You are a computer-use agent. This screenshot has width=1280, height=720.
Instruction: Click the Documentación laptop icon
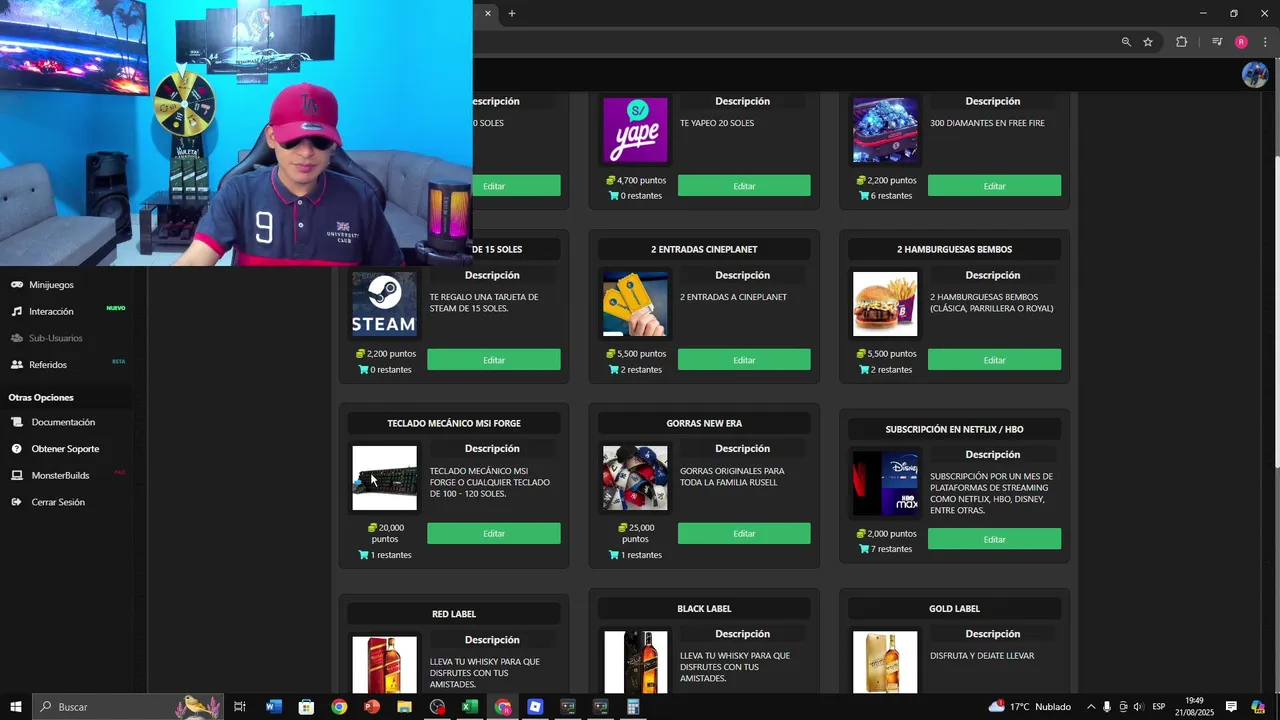pos(17,422)
